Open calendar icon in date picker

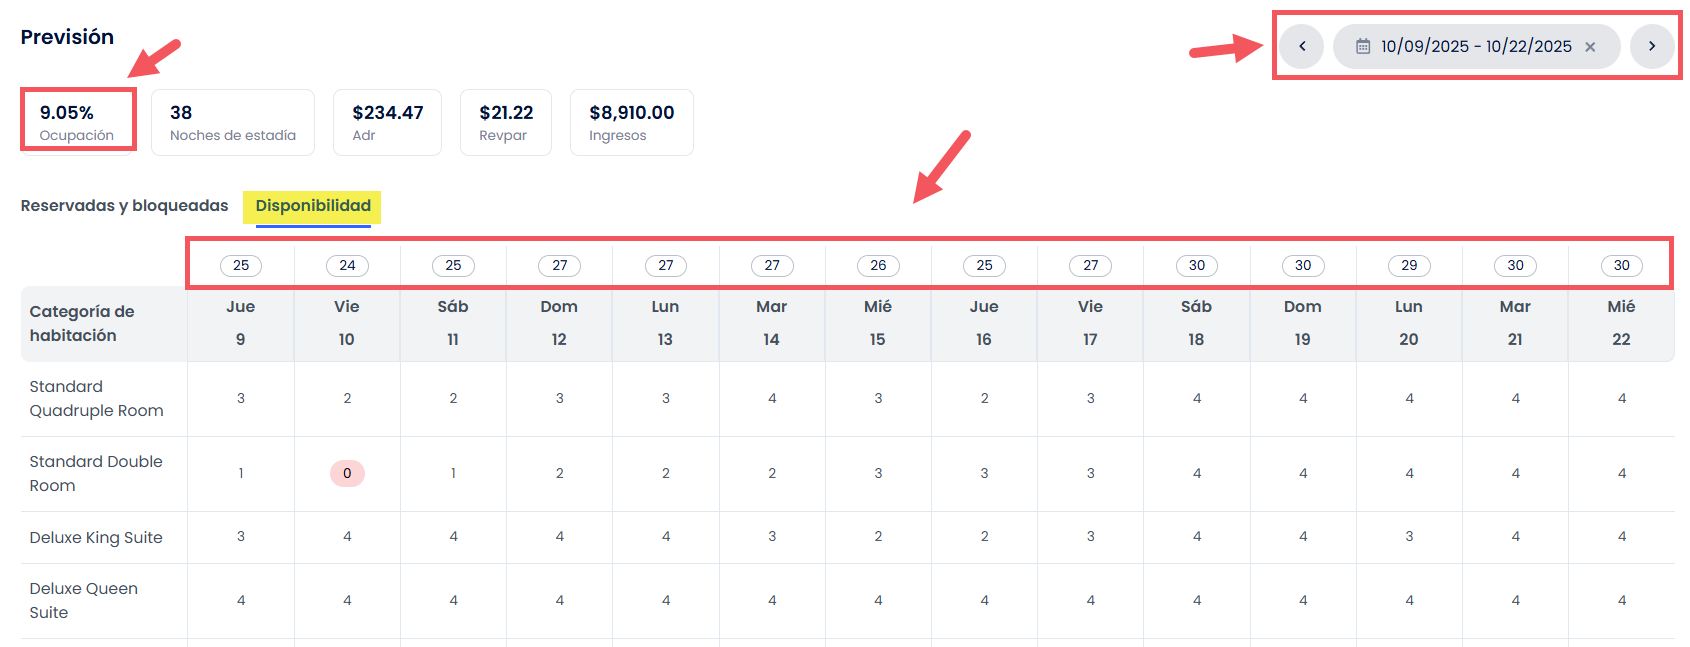(1363, 47)
